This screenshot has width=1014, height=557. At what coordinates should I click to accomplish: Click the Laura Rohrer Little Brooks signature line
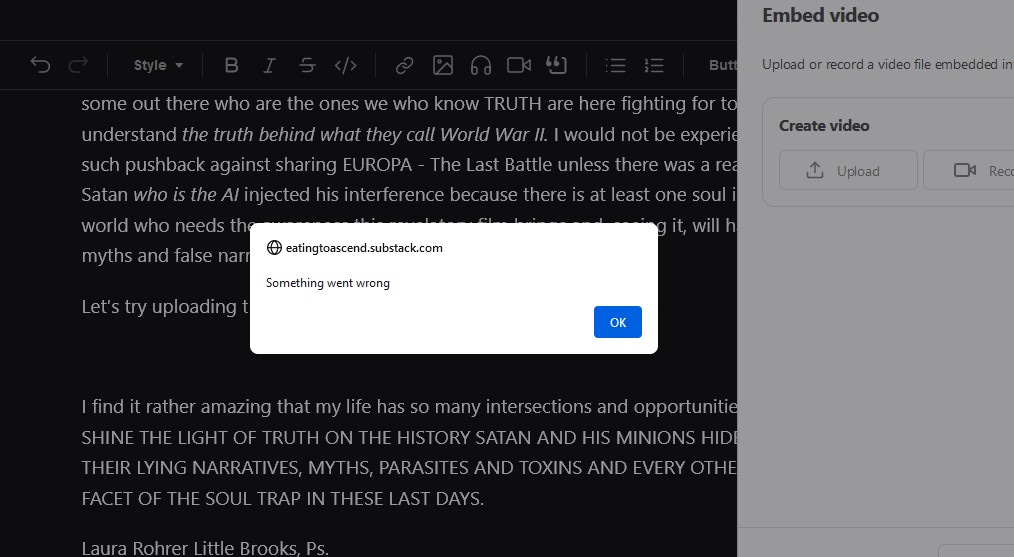[x=205, y=548]
